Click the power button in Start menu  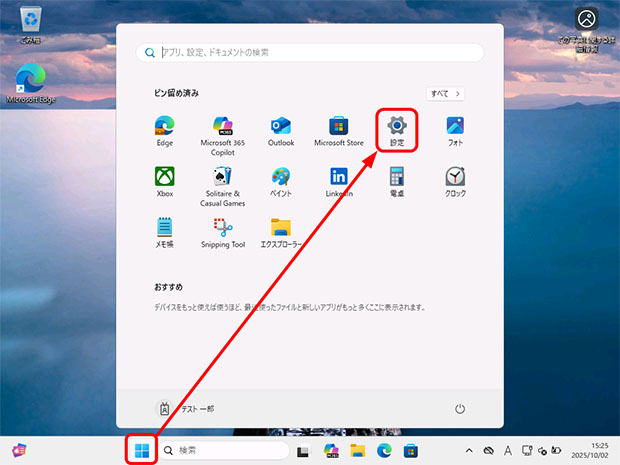point(459,409)
